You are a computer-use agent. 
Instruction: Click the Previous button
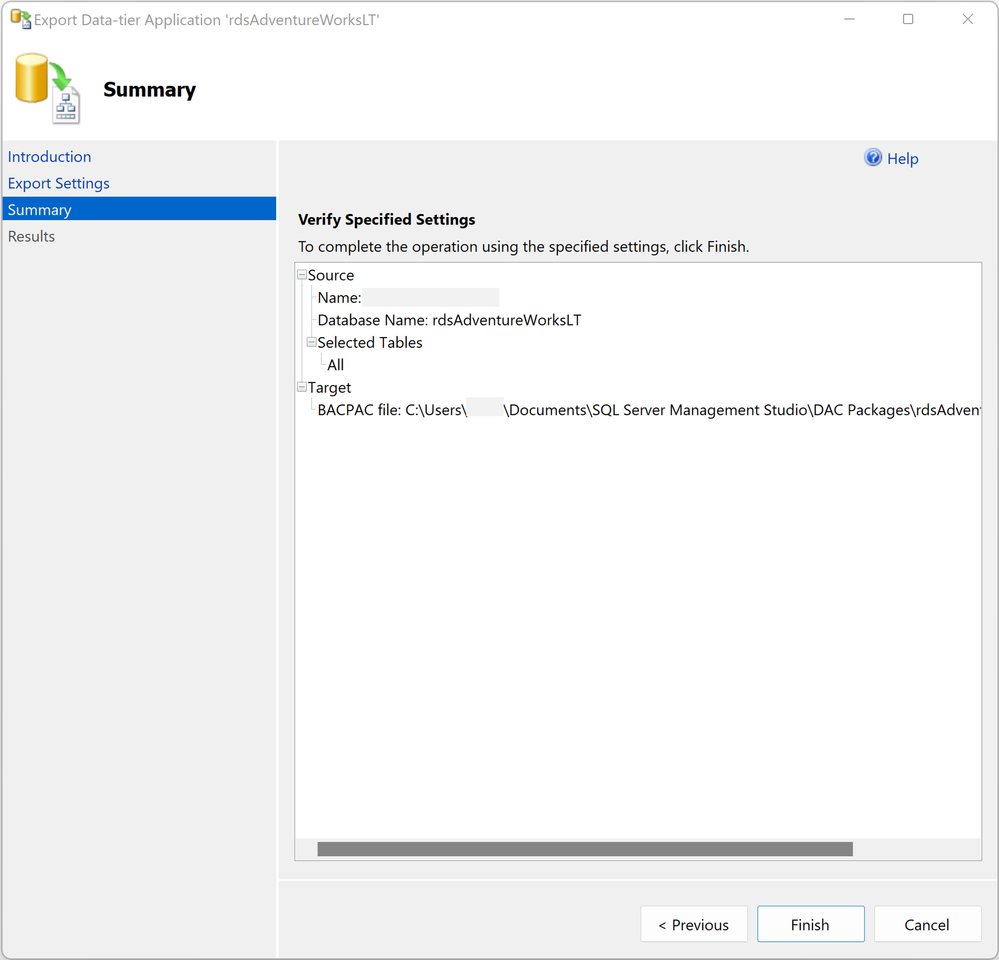pyautogui.click(x=694, y=924)
